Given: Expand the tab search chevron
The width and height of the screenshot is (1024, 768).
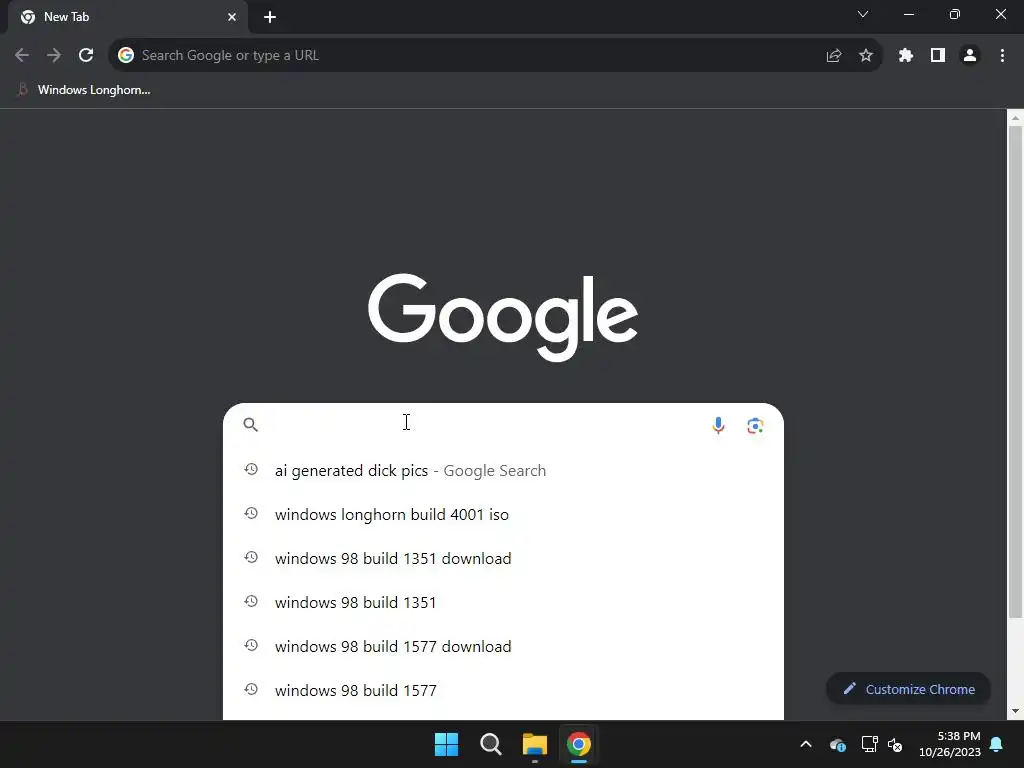Looking at the screenshot, I should [x=863, y=14].
